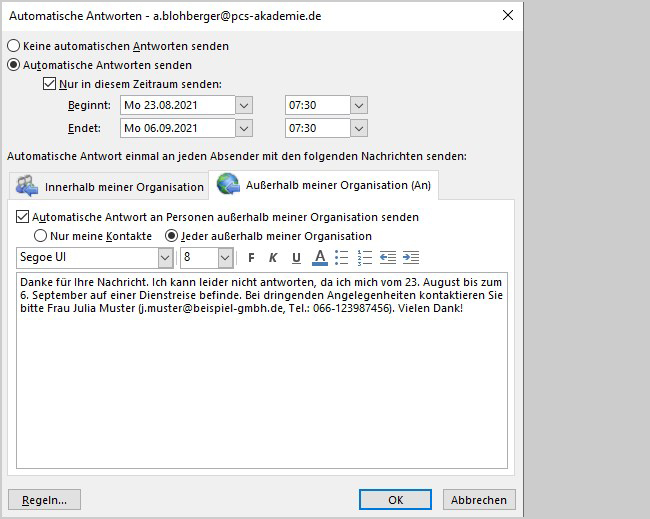Apply bulleted list formatting
Screen dimensions: 650x519
(342, 257)
